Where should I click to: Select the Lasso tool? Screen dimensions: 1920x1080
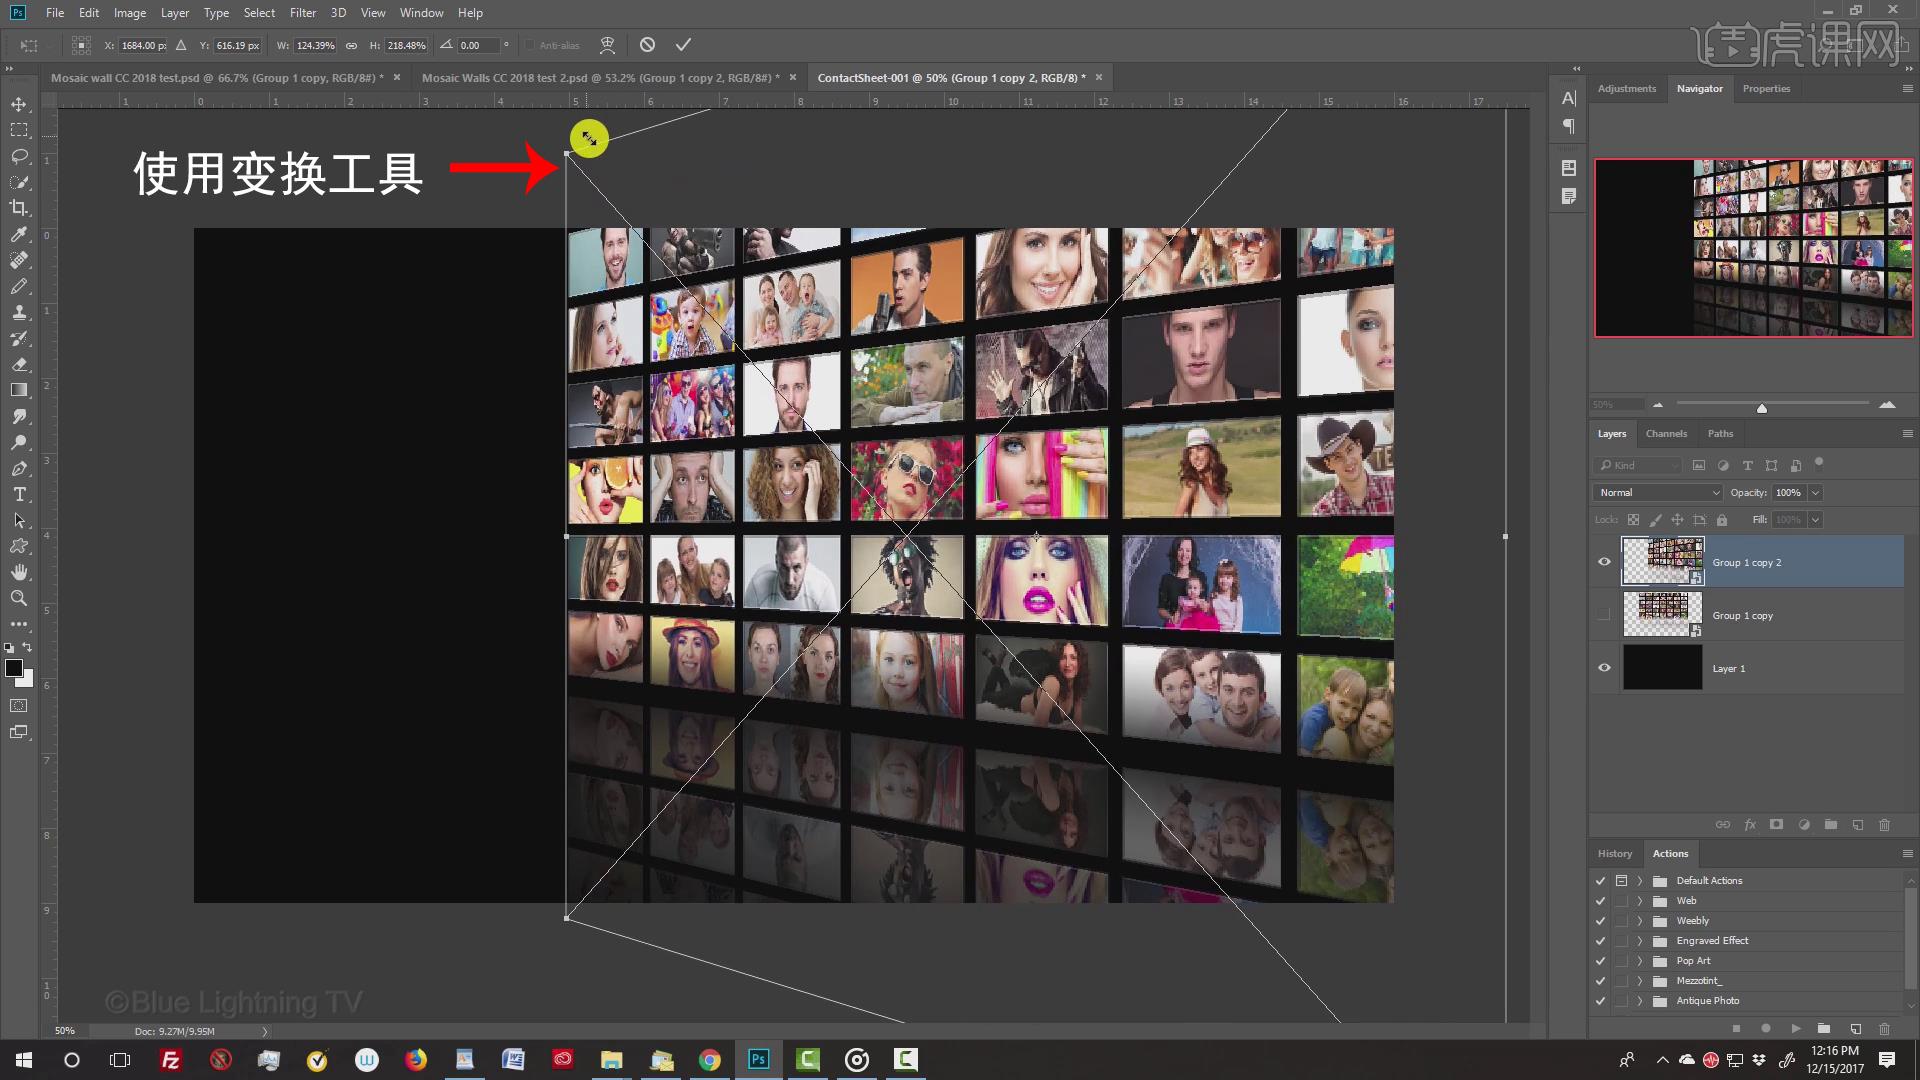19,156
